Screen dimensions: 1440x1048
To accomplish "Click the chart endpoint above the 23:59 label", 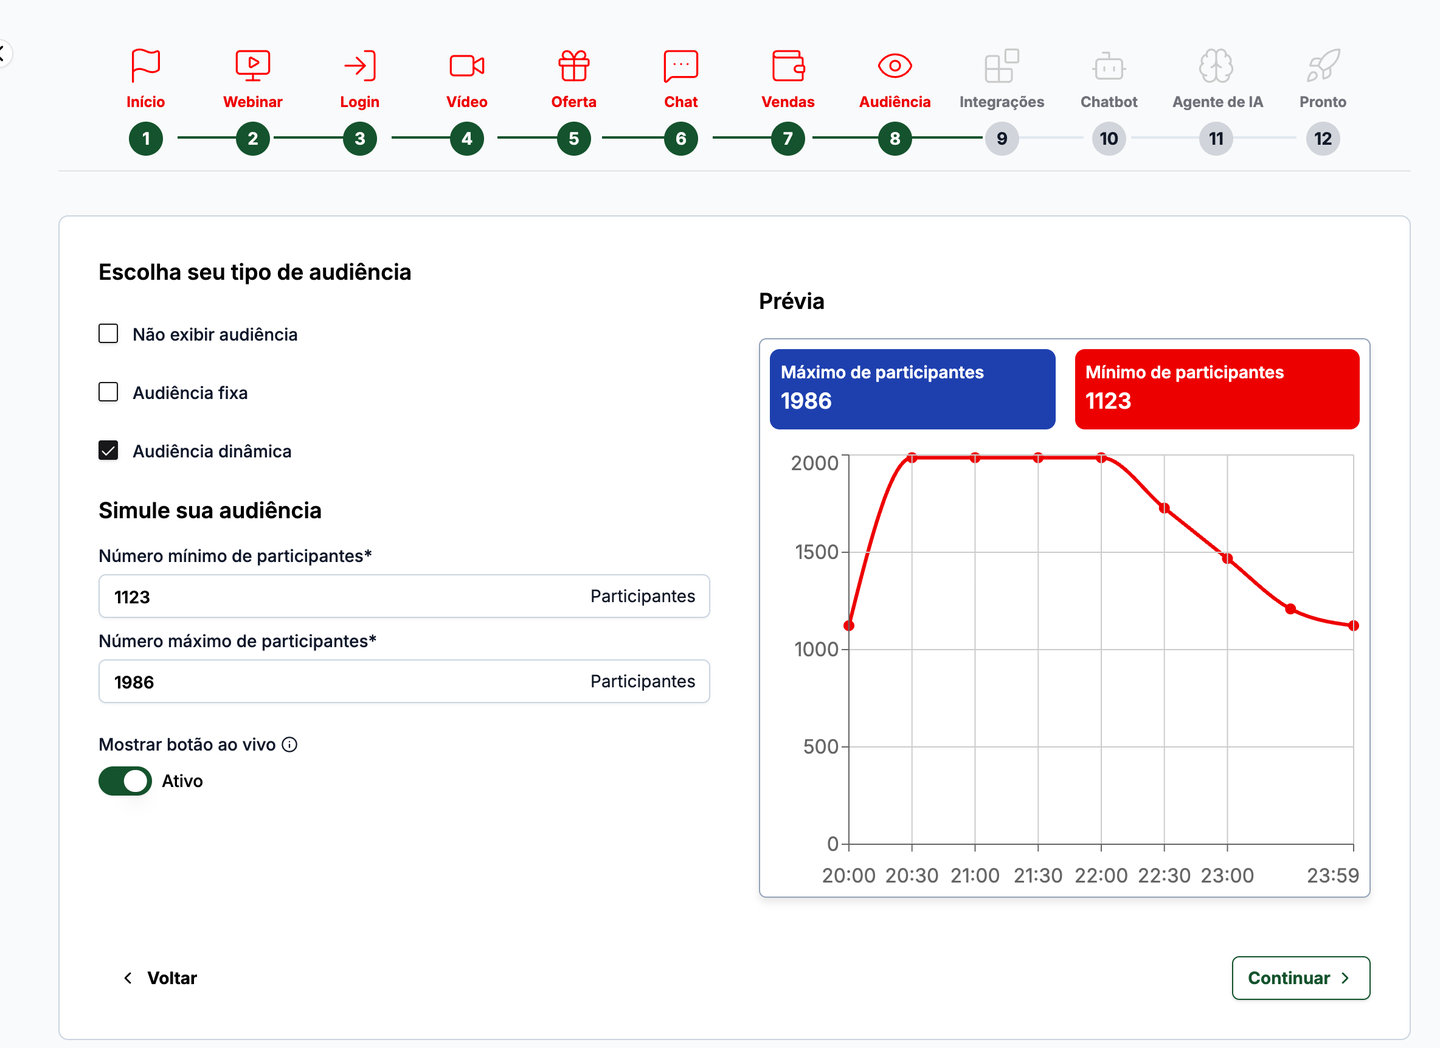I will click(1353, 626).
